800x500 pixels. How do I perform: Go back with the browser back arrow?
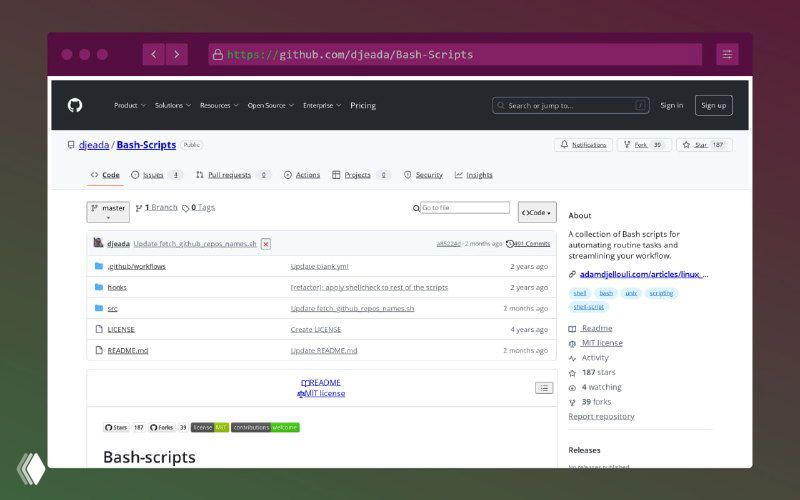(154, 54)
